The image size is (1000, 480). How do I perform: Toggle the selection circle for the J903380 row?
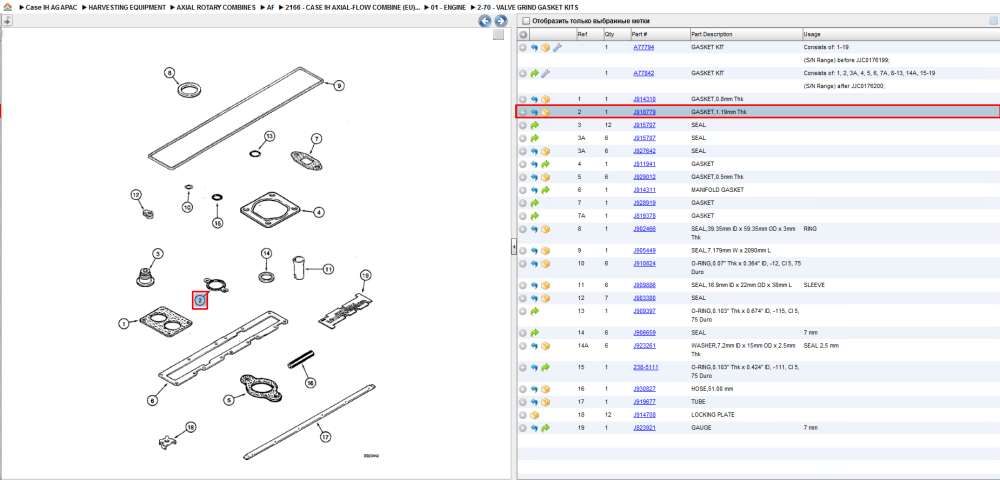[x=523, y=298]
